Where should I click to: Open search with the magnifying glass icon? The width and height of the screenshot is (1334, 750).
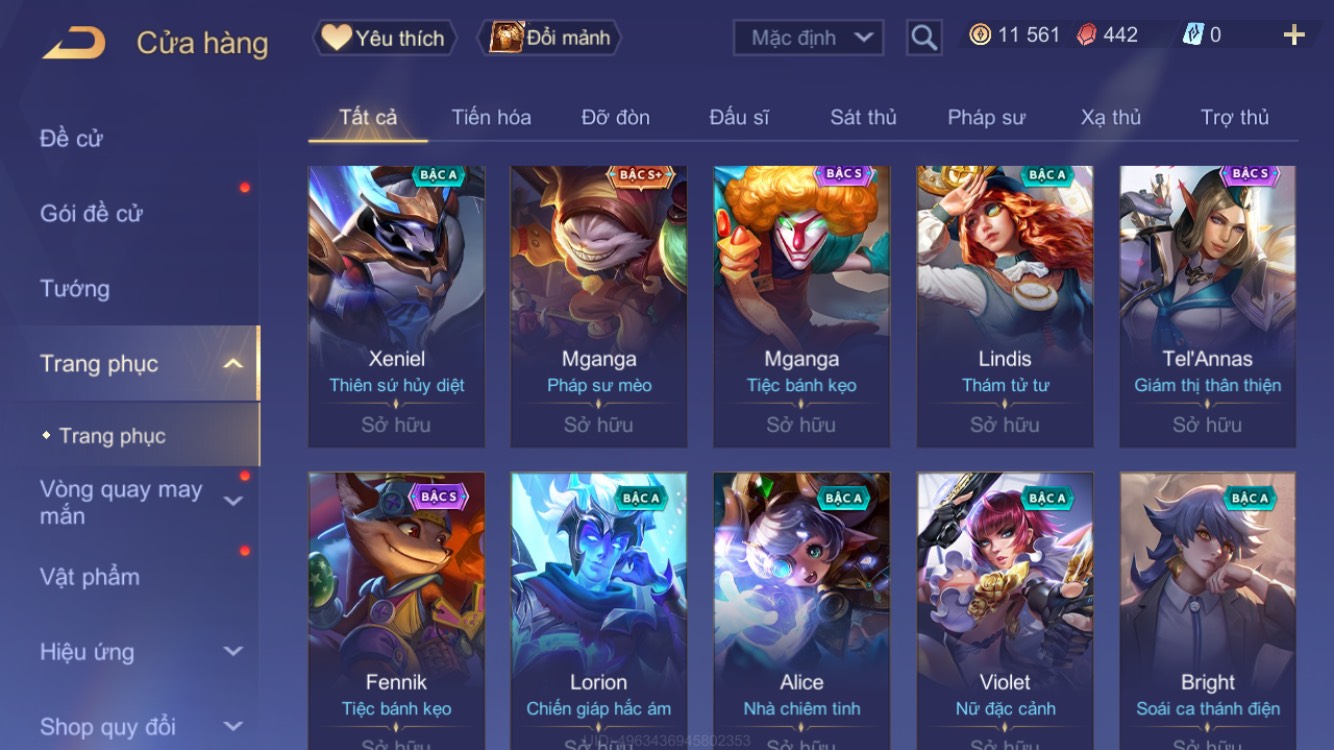924,38
